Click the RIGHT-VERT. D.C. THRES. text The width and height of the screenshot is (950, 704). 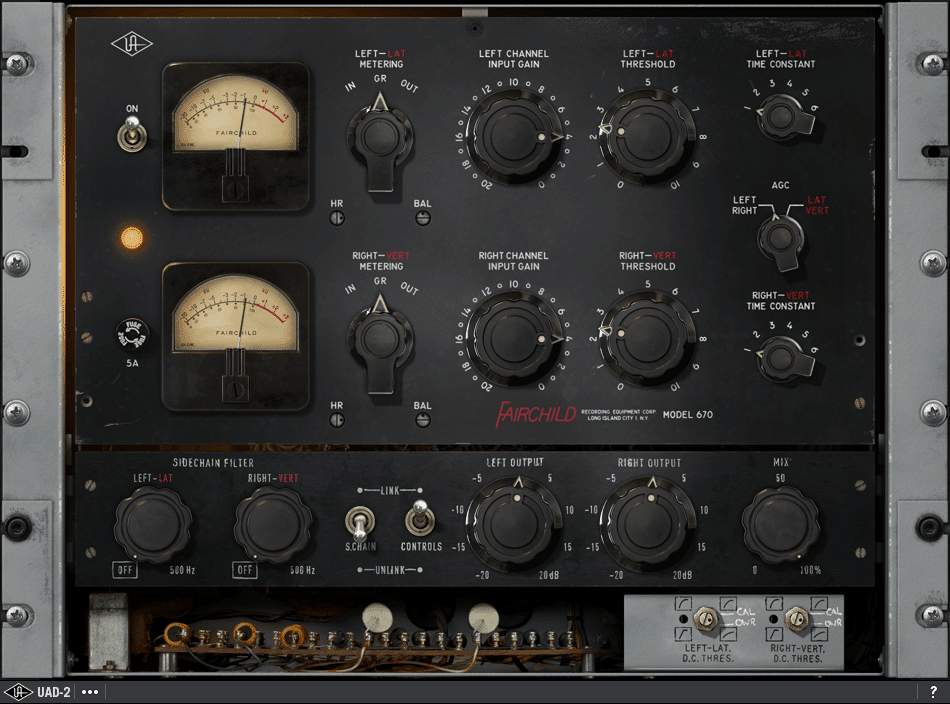pos(797,653)
